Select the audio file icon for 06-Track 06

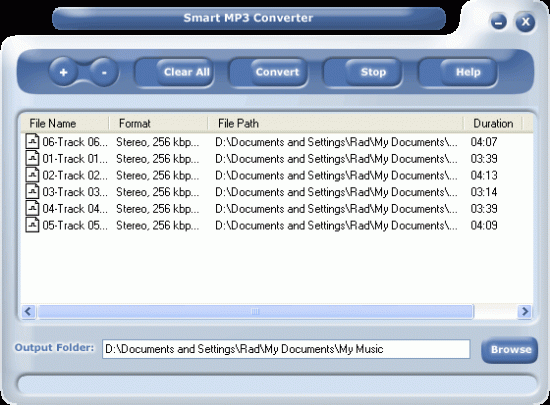[32, 142]
